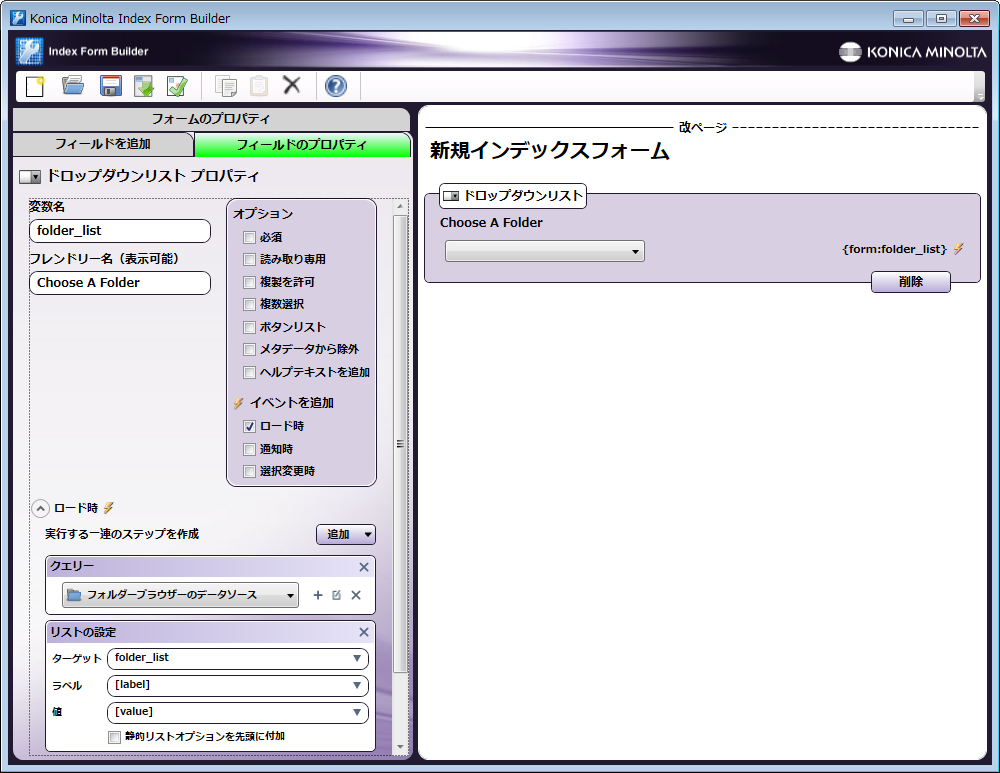Viewport: 1000px width, 773px height.
Task: Open Help with the question mark icon
Action: (x=335, y=85)
